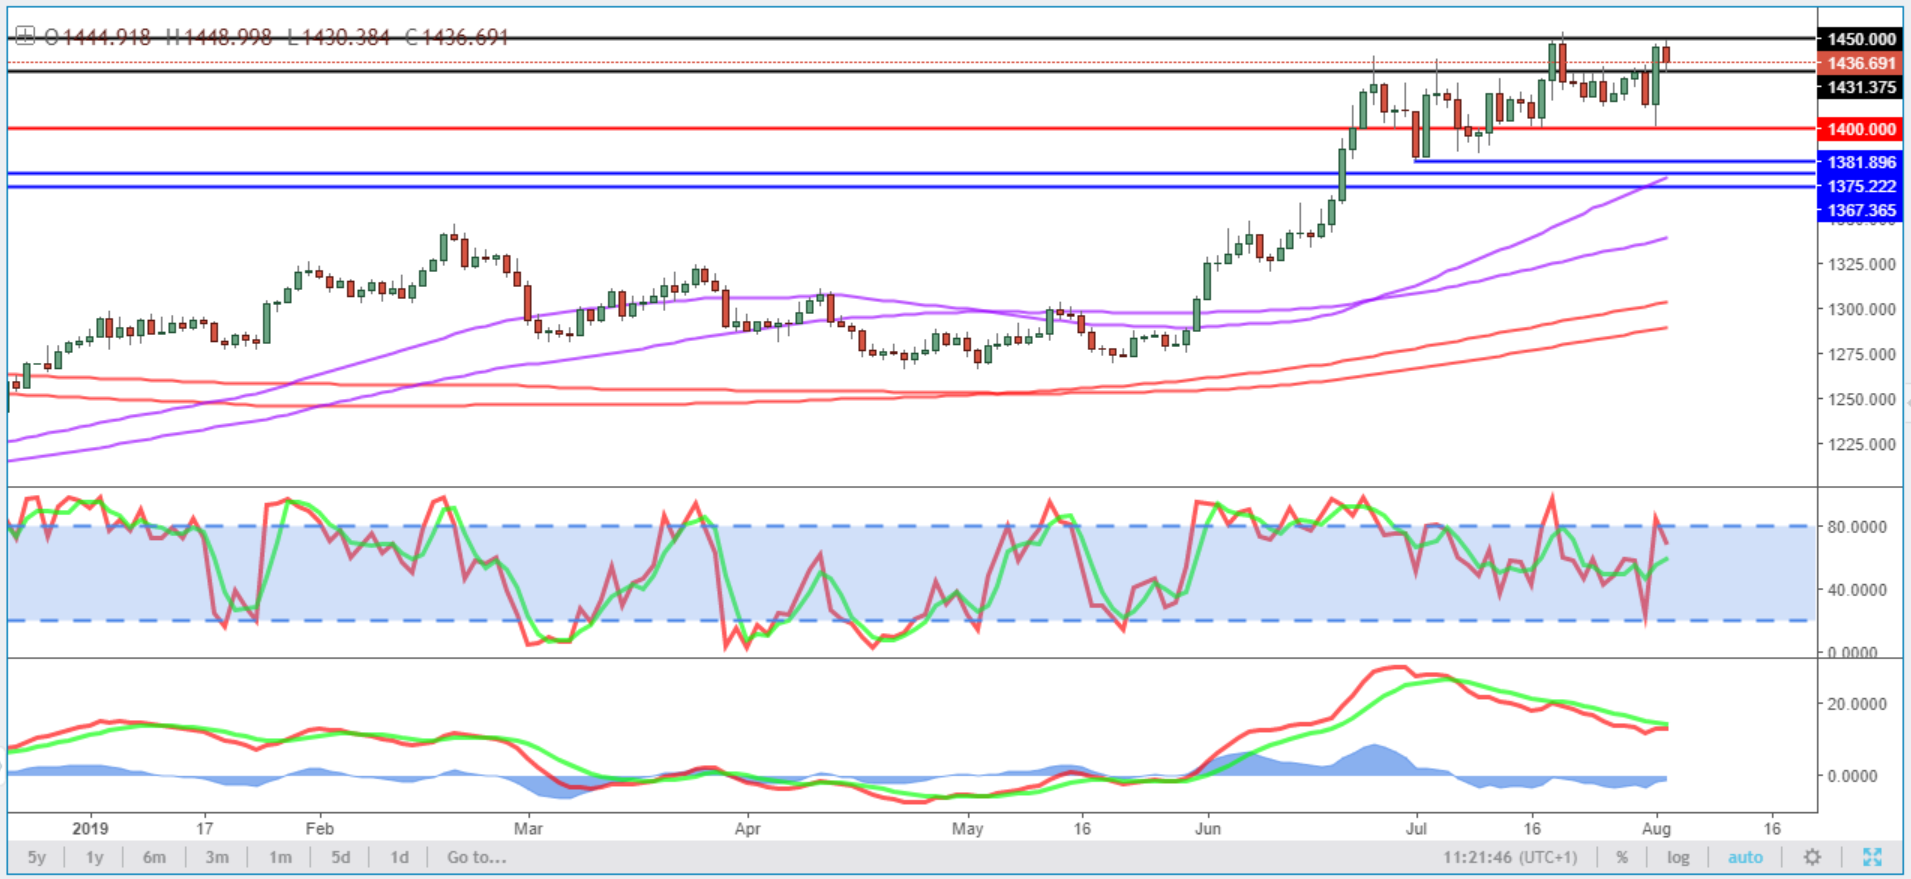This screenshot has height=879, width=1911.
Task: Click the low value L1430.384 in legend
Action: [338, 38]
